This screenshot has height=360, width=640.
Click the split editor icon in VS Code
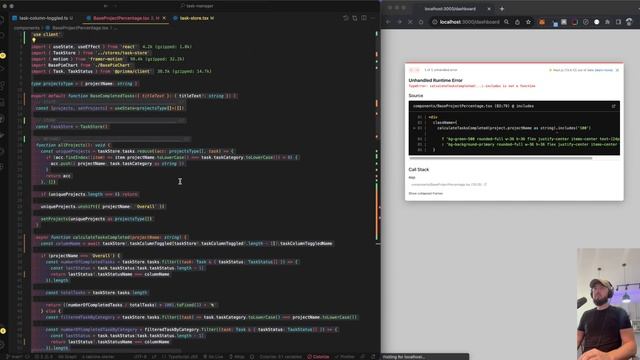(364, 18)
